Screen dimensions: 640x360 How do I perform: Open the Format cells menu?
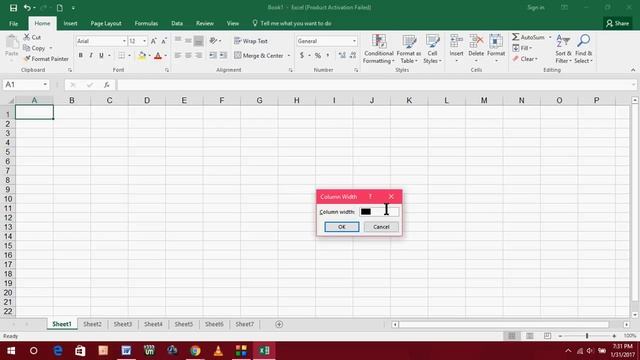[496, 49]
